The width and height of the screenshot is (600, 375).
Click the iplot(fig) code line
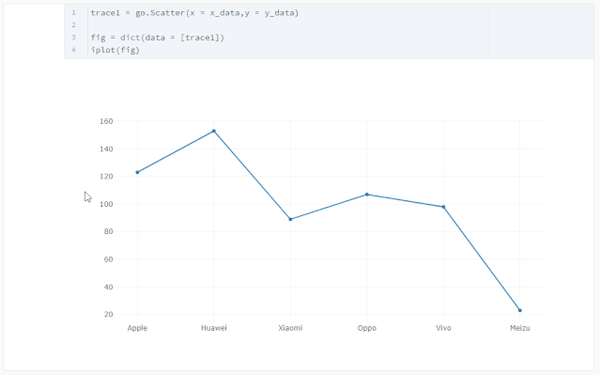pos(115,50)
